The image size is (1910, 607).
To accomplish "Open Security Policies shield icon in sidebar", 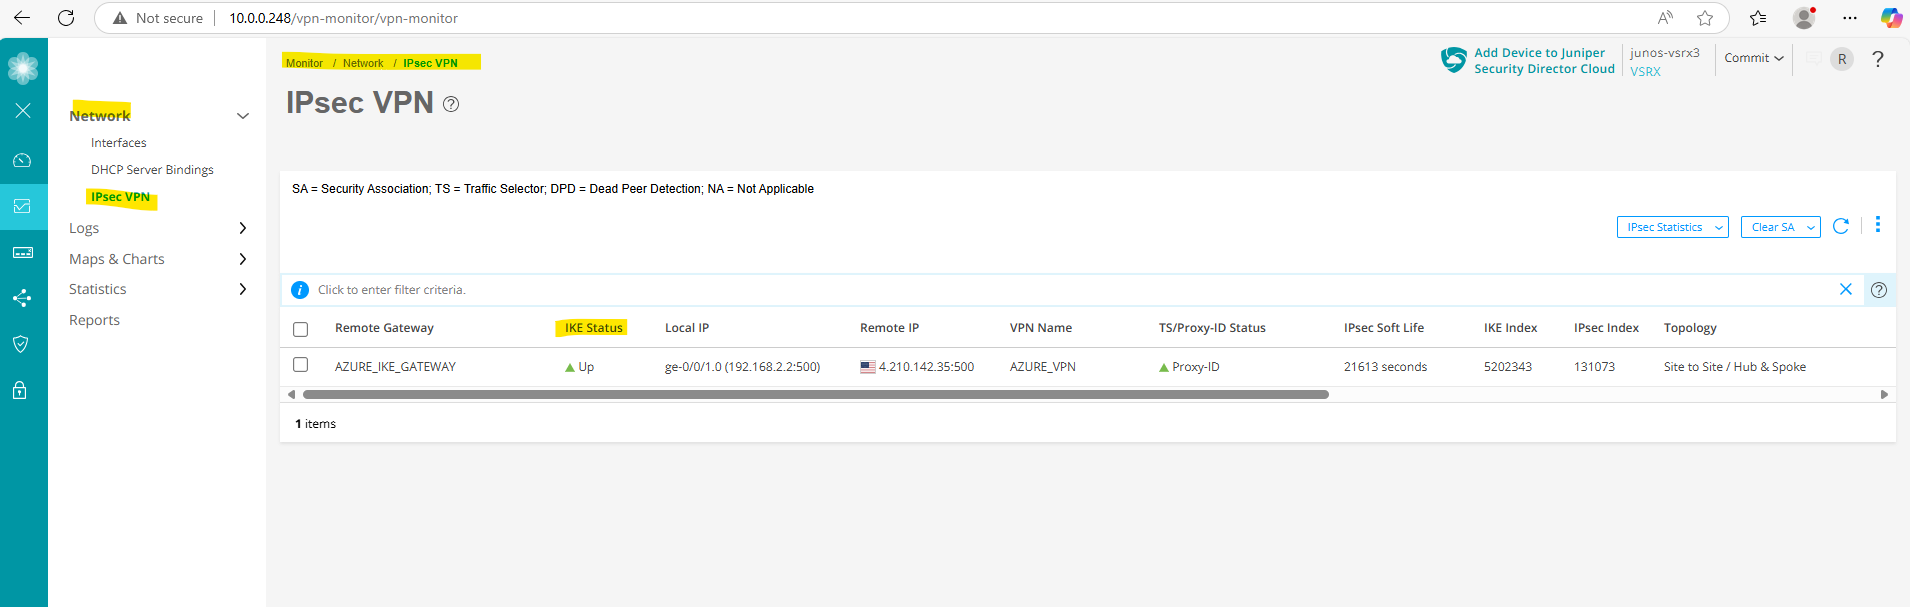I will (20, 344).
